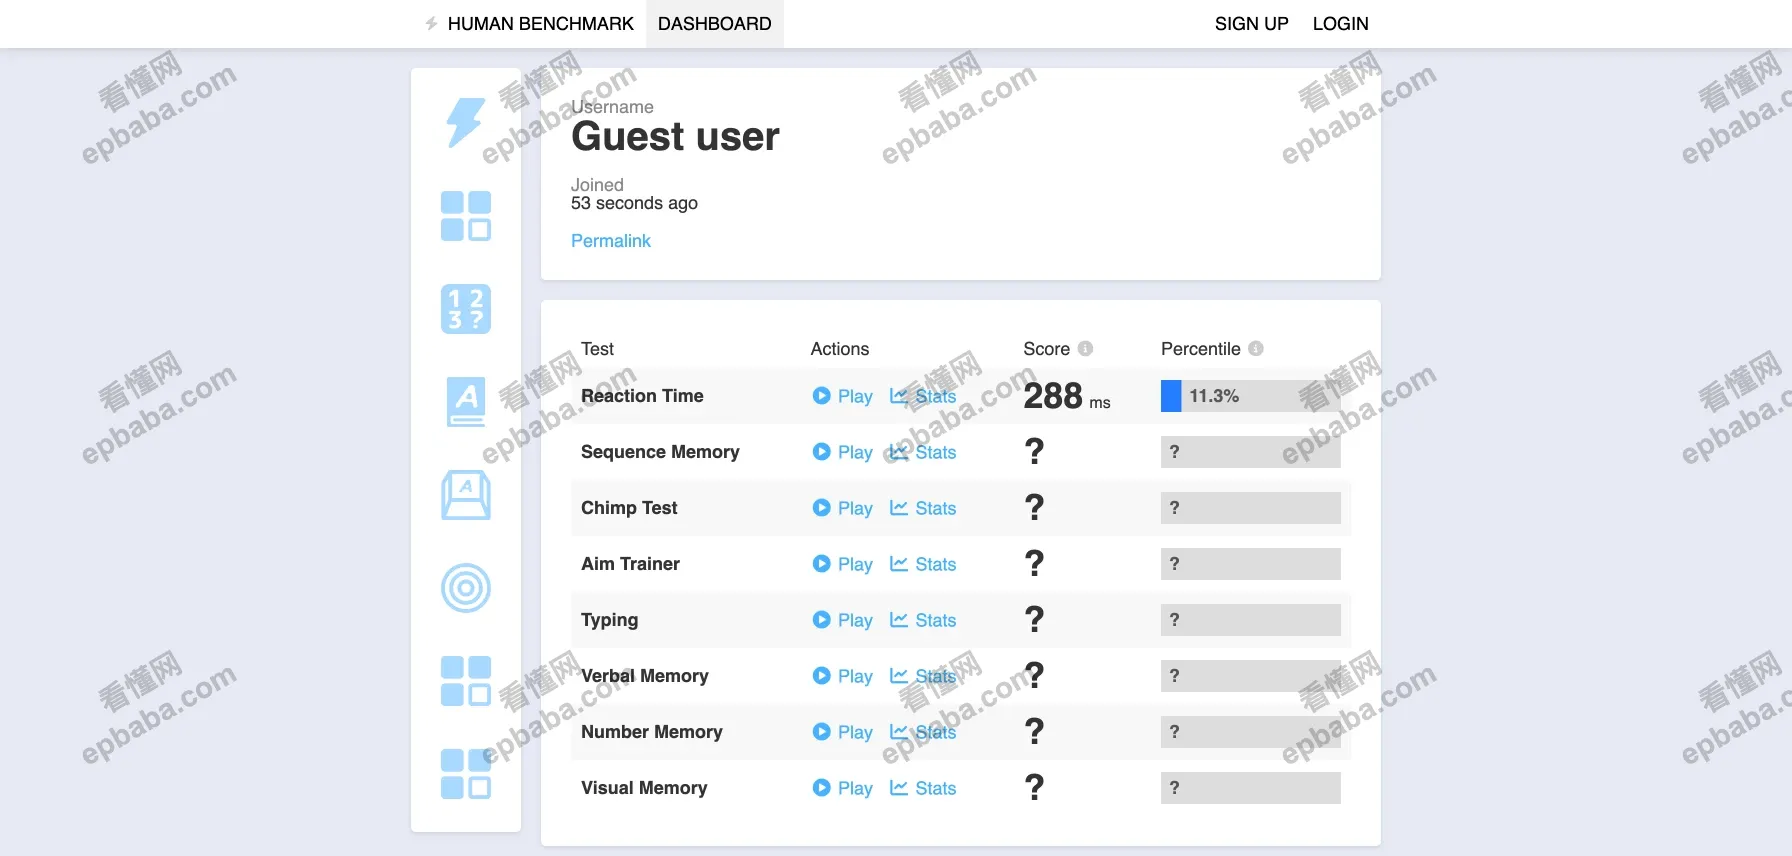Image resolution: width=1792 pixels, height=856 pixels.
Task: View Stats for Chimp Test
Action: coord(923,508)
